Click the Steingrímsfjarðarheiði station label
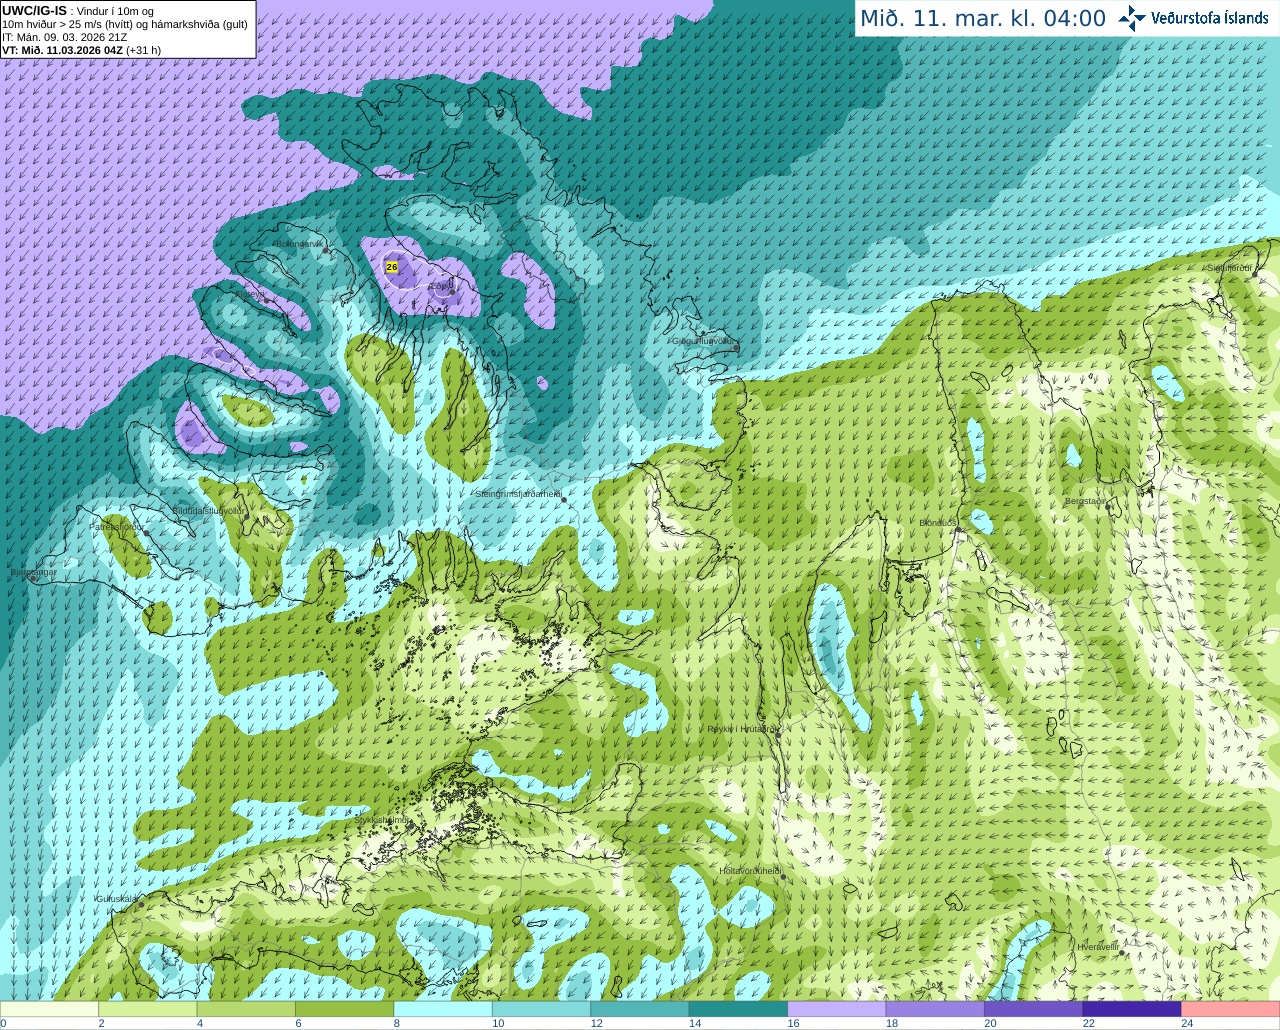Viewport: 1280px width, 1030px height. pyautogui.click(x=518, y=494)
